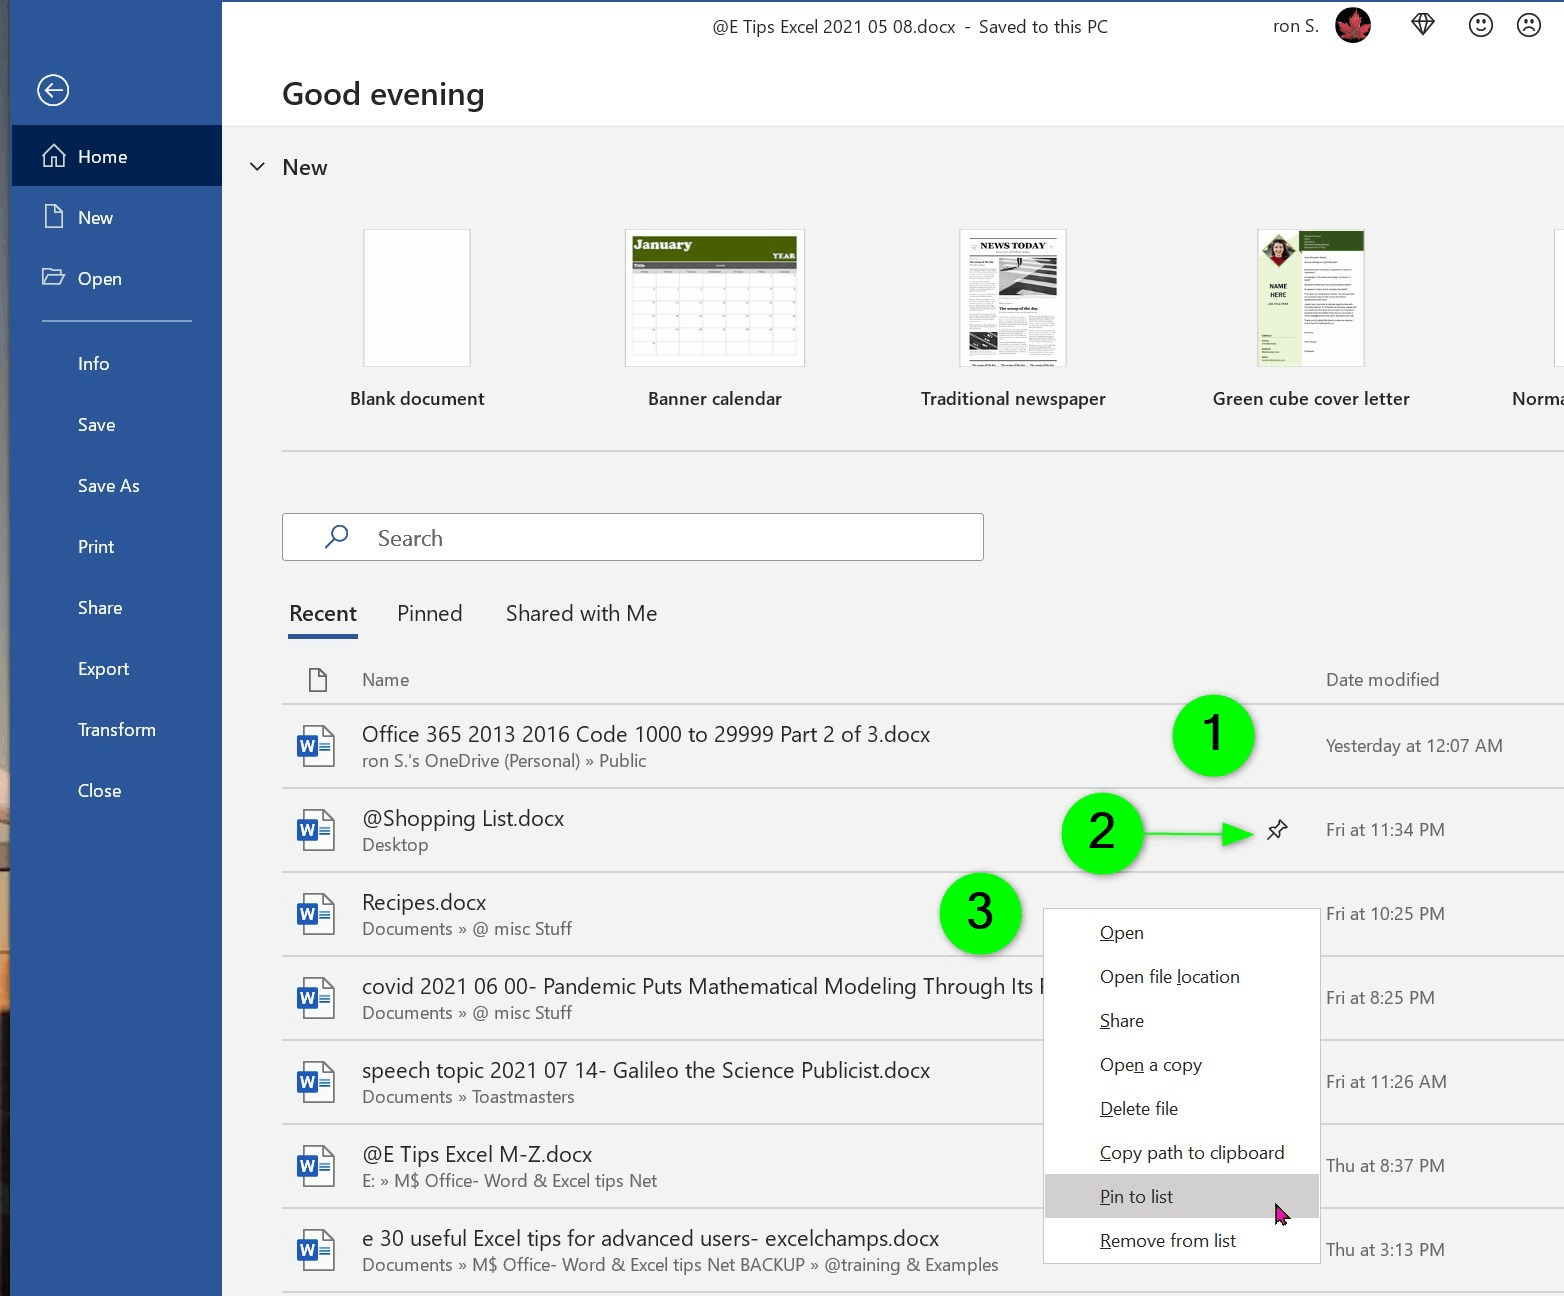
Task: Click Word icon beside 30 useful Excel tips
Action: point(316,1250)
